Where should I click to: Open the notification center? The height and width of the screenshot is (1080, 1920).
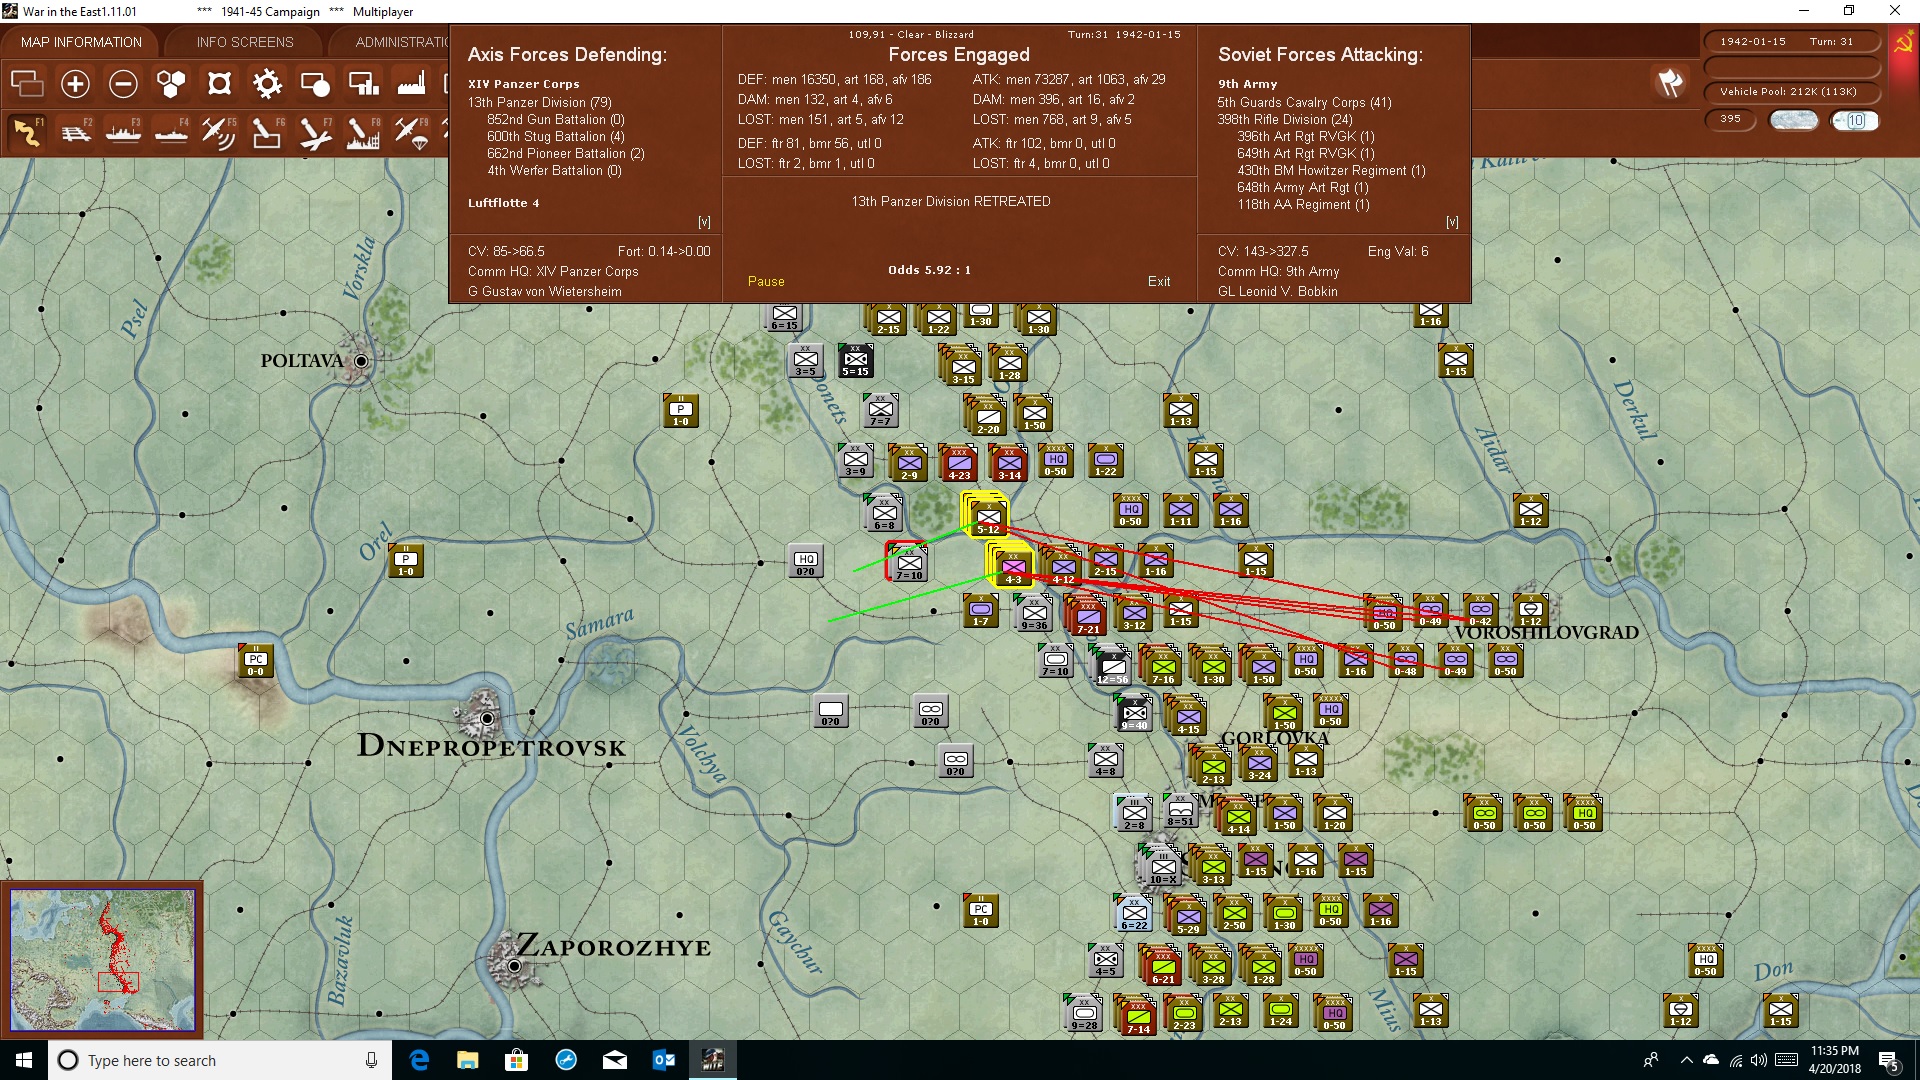(x=1889, y=1060)
